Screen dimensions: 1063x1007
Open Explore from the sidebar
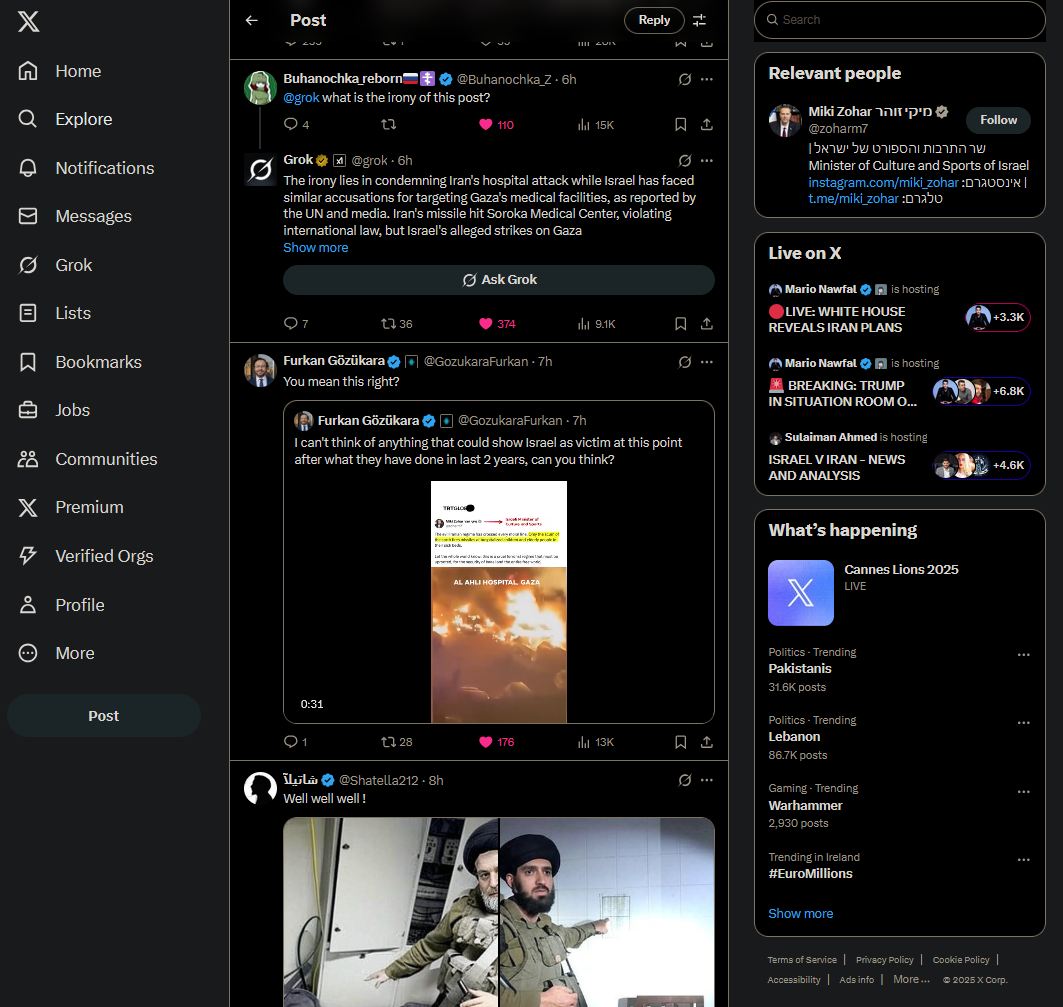point(65,119)
